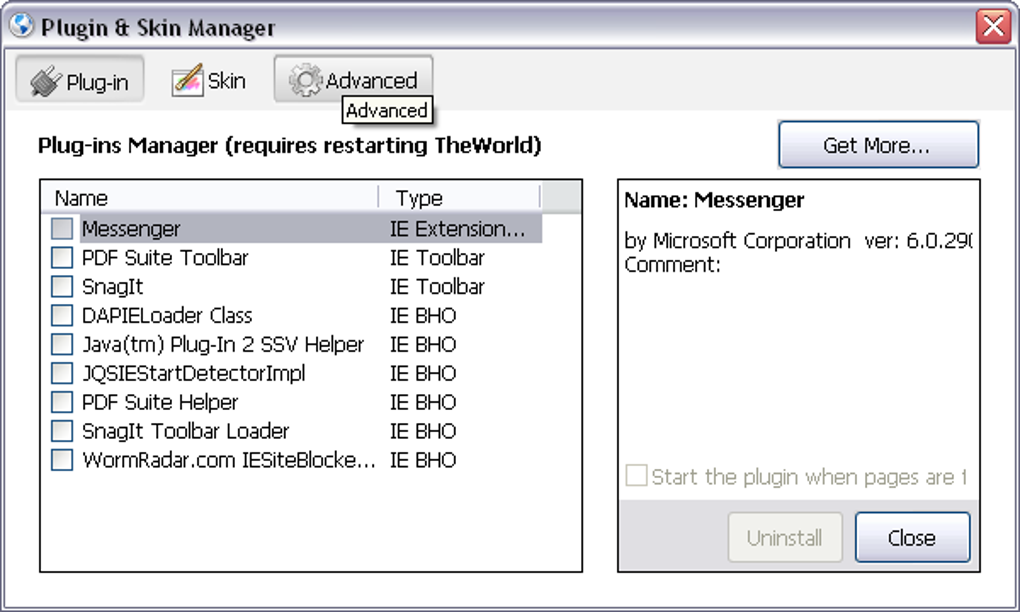Click 'Name: Messenger' in details panel
Screen dimensions: 1020x612
[714, 200]
